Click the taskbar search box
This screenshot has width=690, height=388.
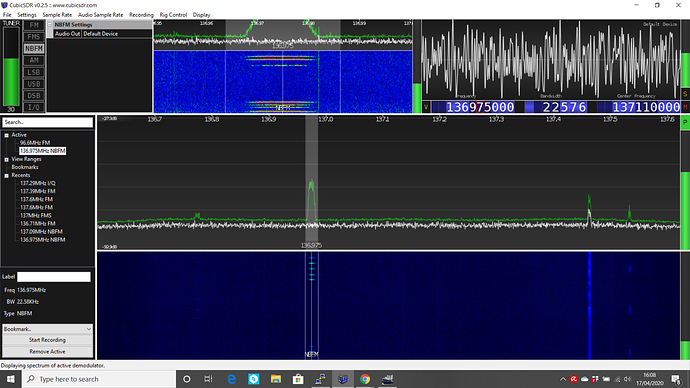[x=99, y=379]
